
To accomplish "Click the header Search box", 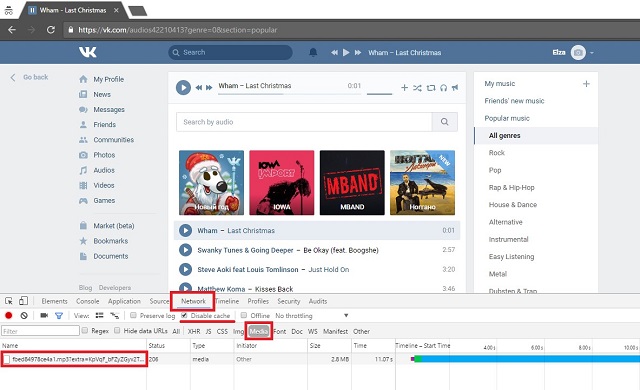I will [230, 52].
